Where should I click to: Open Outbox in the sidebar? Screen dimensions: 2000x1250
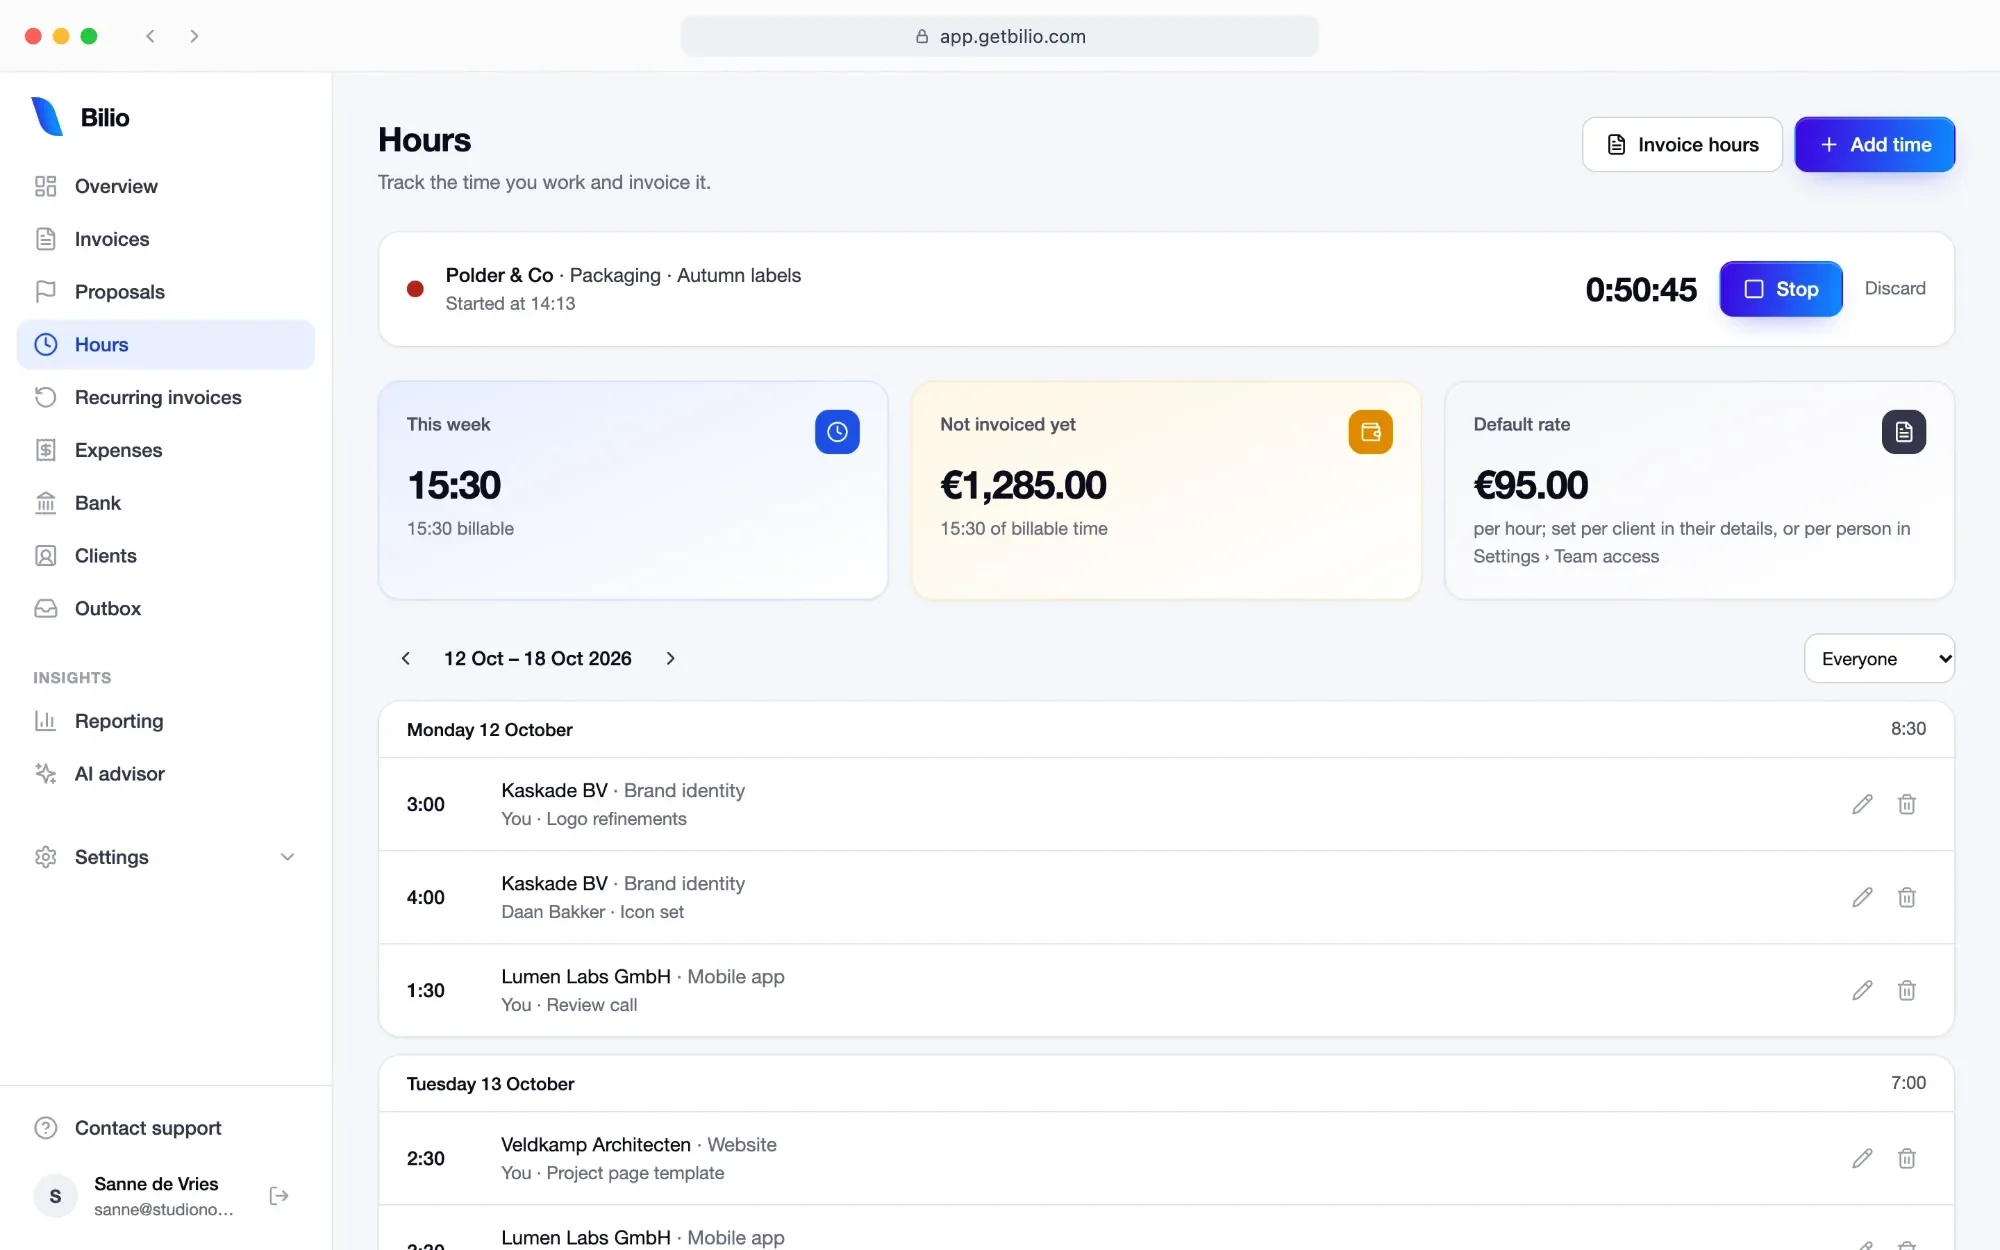[166, 609]
